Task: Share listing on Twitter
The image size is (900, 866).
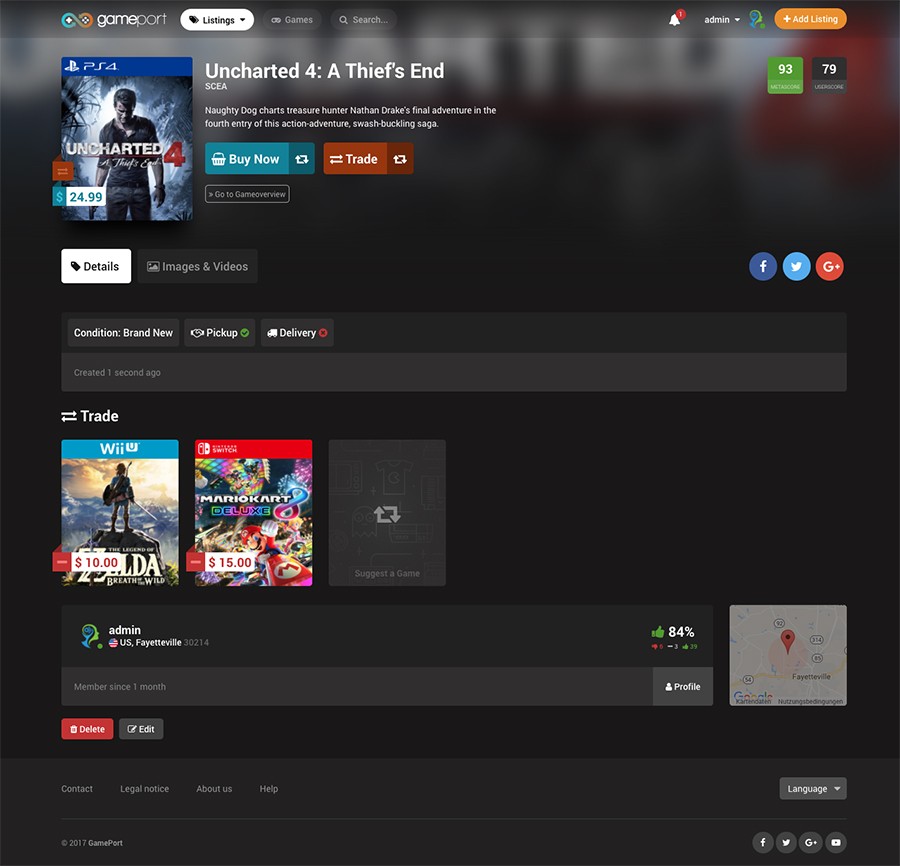Action: (796, 266)
